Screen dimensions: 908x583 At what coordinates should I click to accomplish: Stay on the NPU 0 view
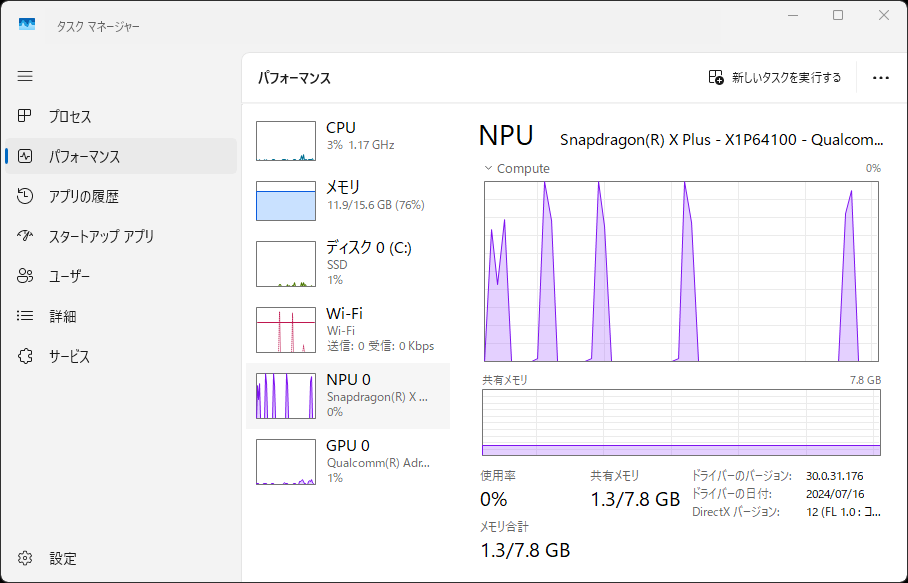[x=350, y=394]
